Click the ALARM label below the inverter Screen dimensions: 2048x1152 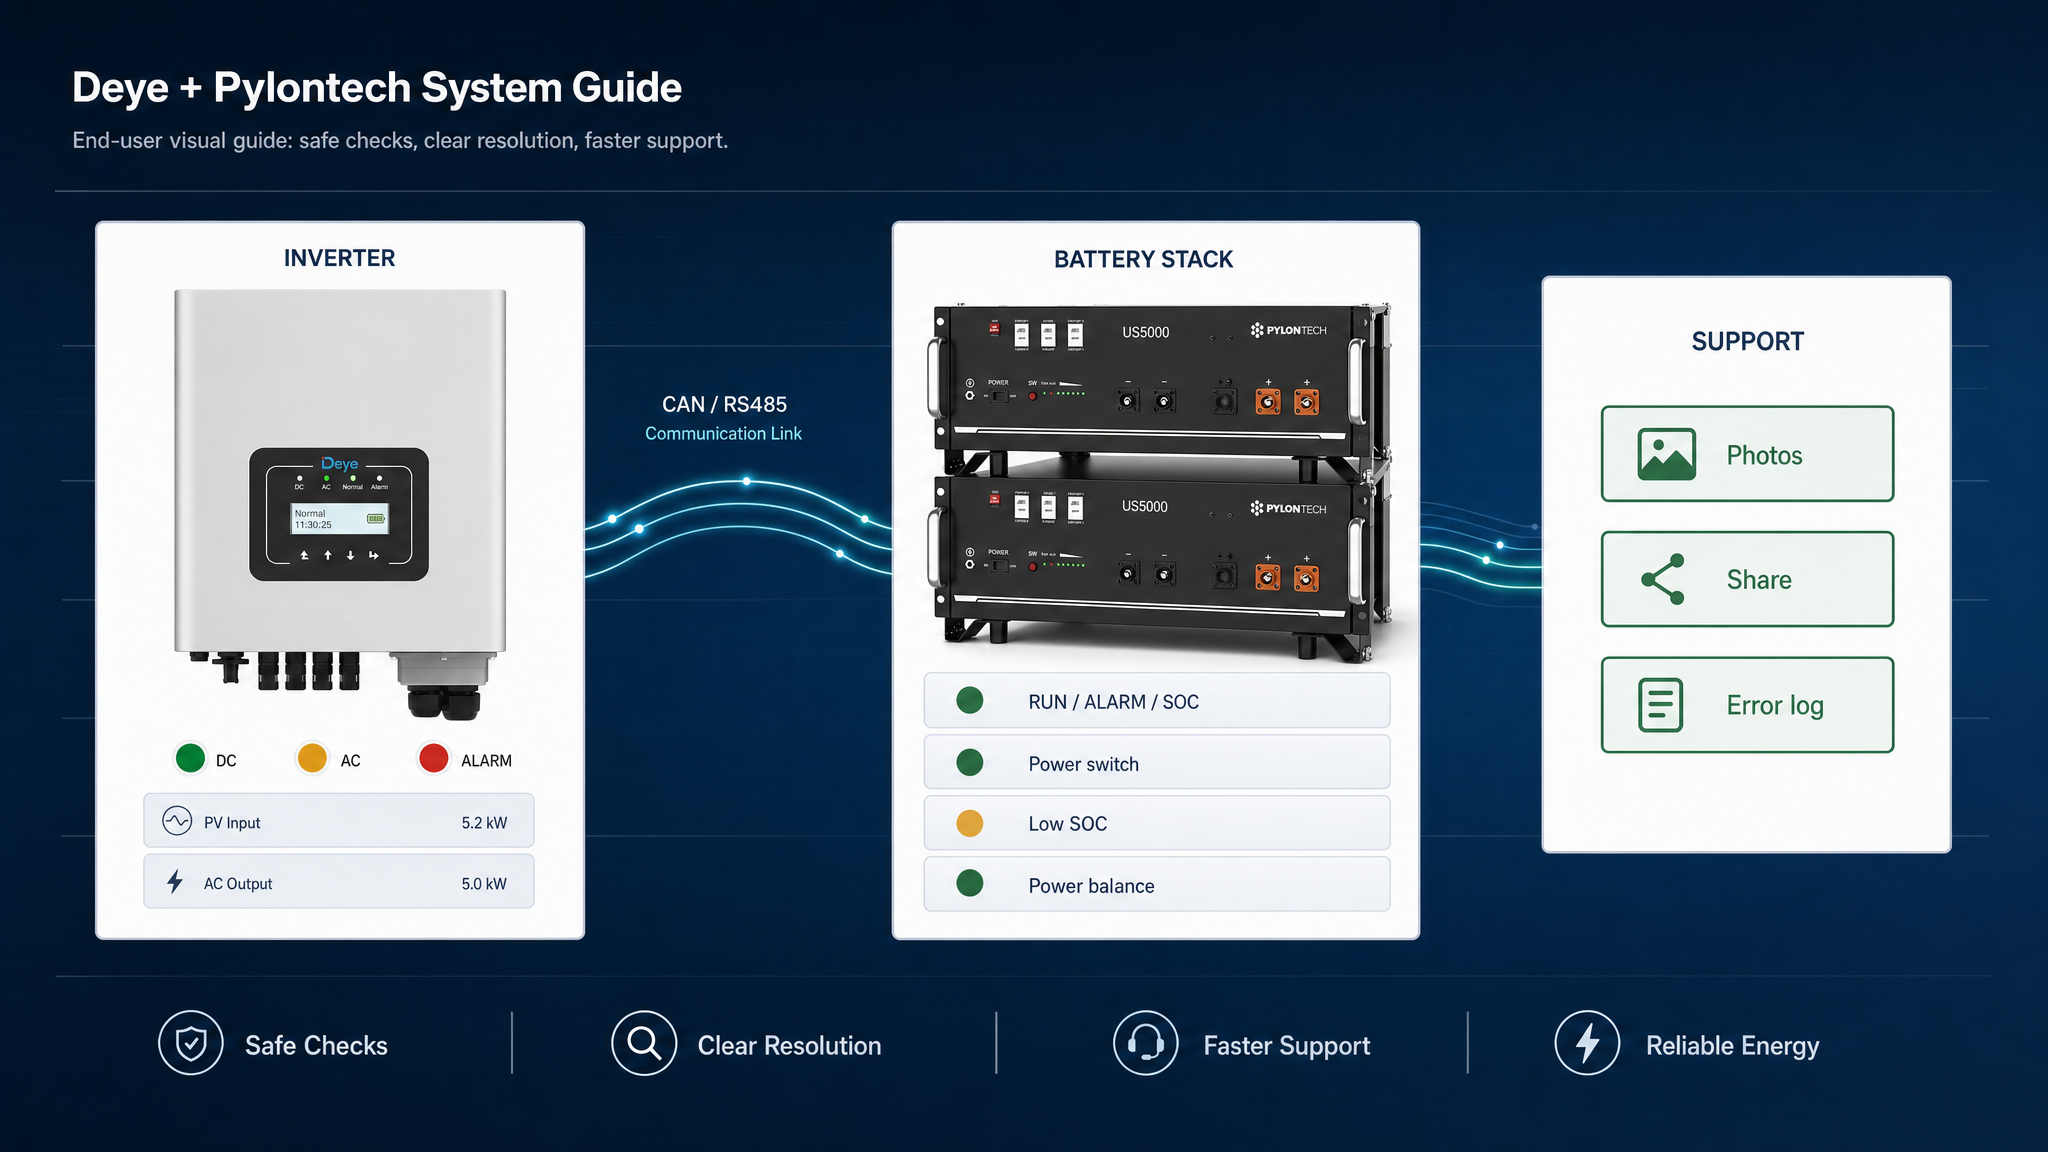486,761
